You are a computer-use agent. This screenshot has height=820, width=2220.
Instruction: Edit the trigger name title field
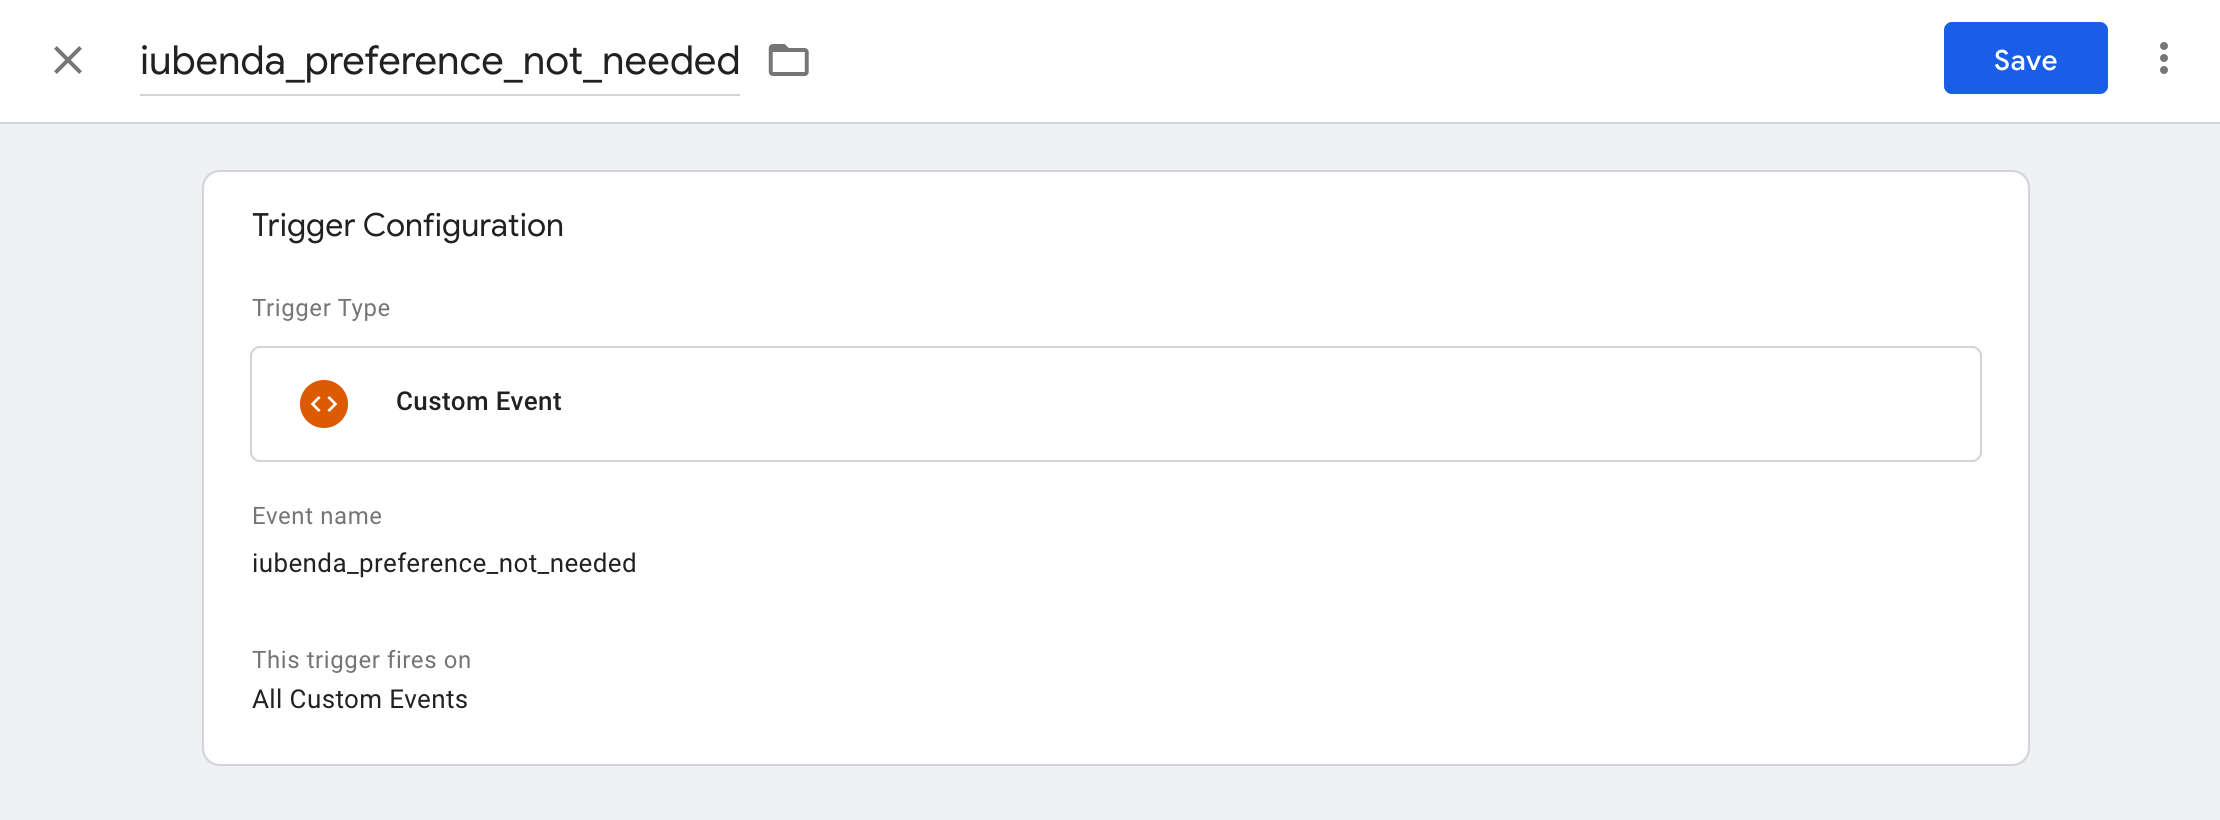coord(439,61)
